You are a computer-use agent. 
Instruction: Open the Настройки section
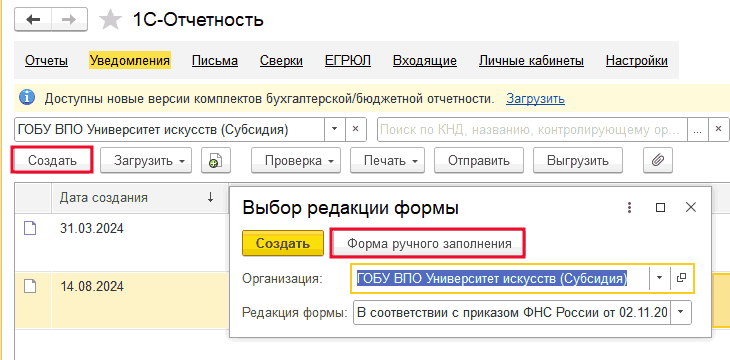[637, 61]
